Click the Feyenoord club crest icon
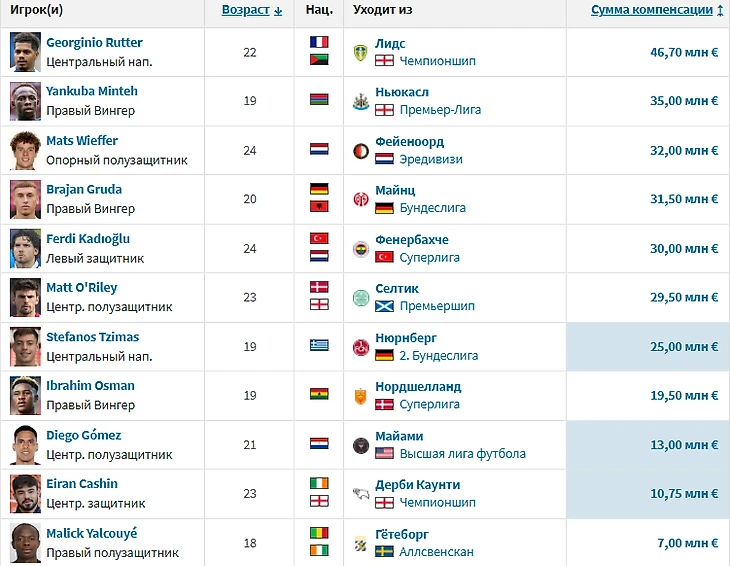730x566 pixels. (361, 150)
